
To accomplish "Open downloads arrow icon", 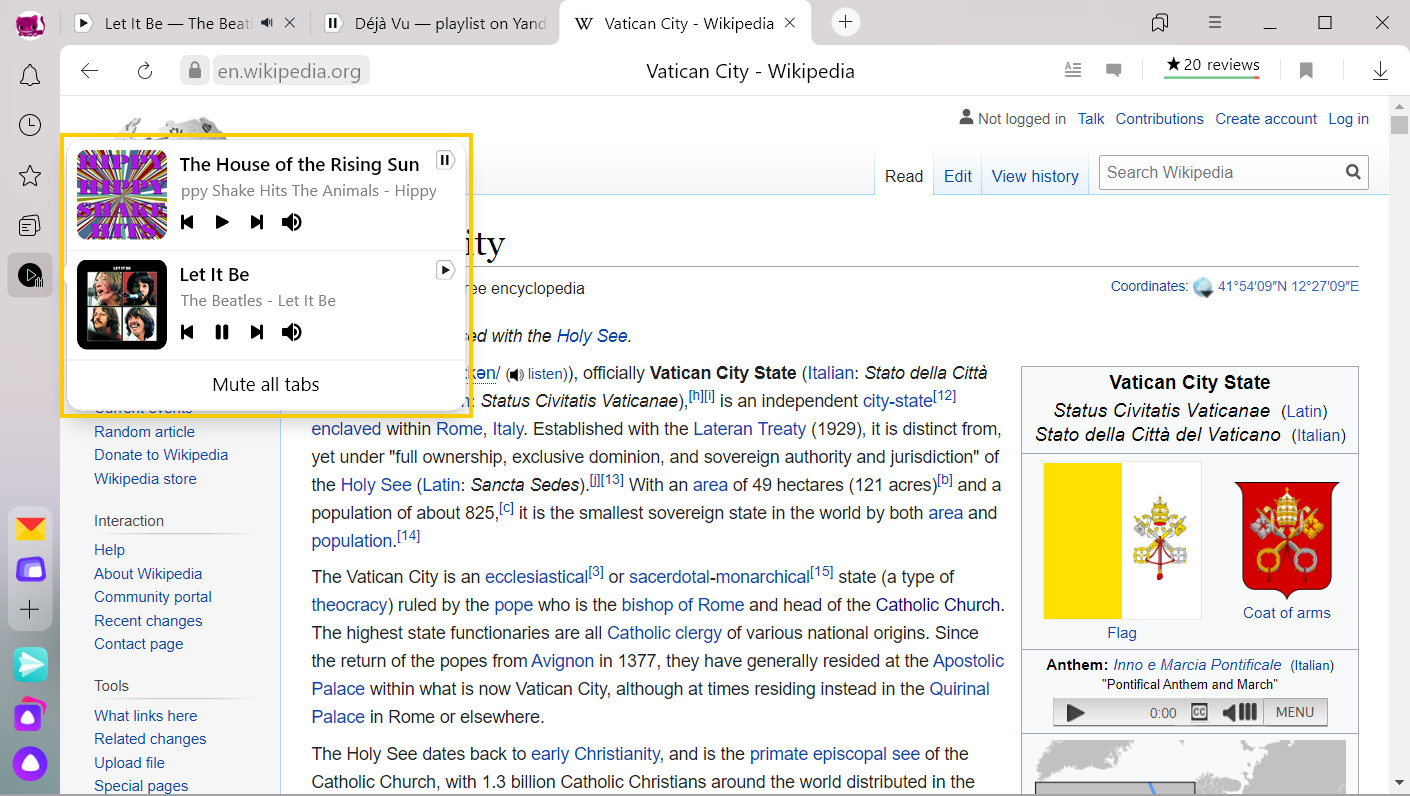I will tap(1380, 70).
